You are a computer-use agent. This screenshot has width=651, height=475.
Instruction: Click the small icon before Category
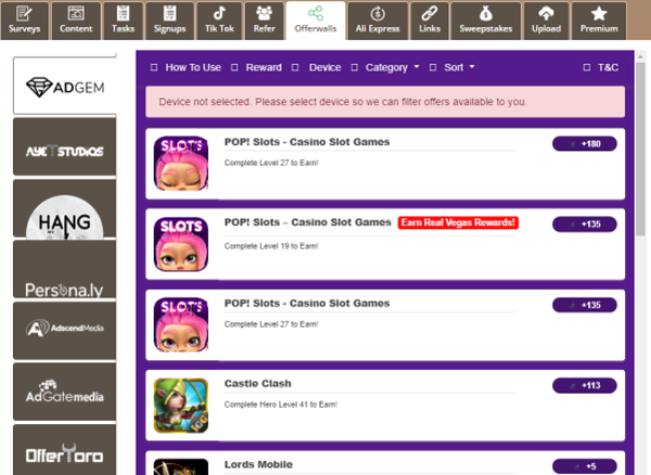pos(354,67)
